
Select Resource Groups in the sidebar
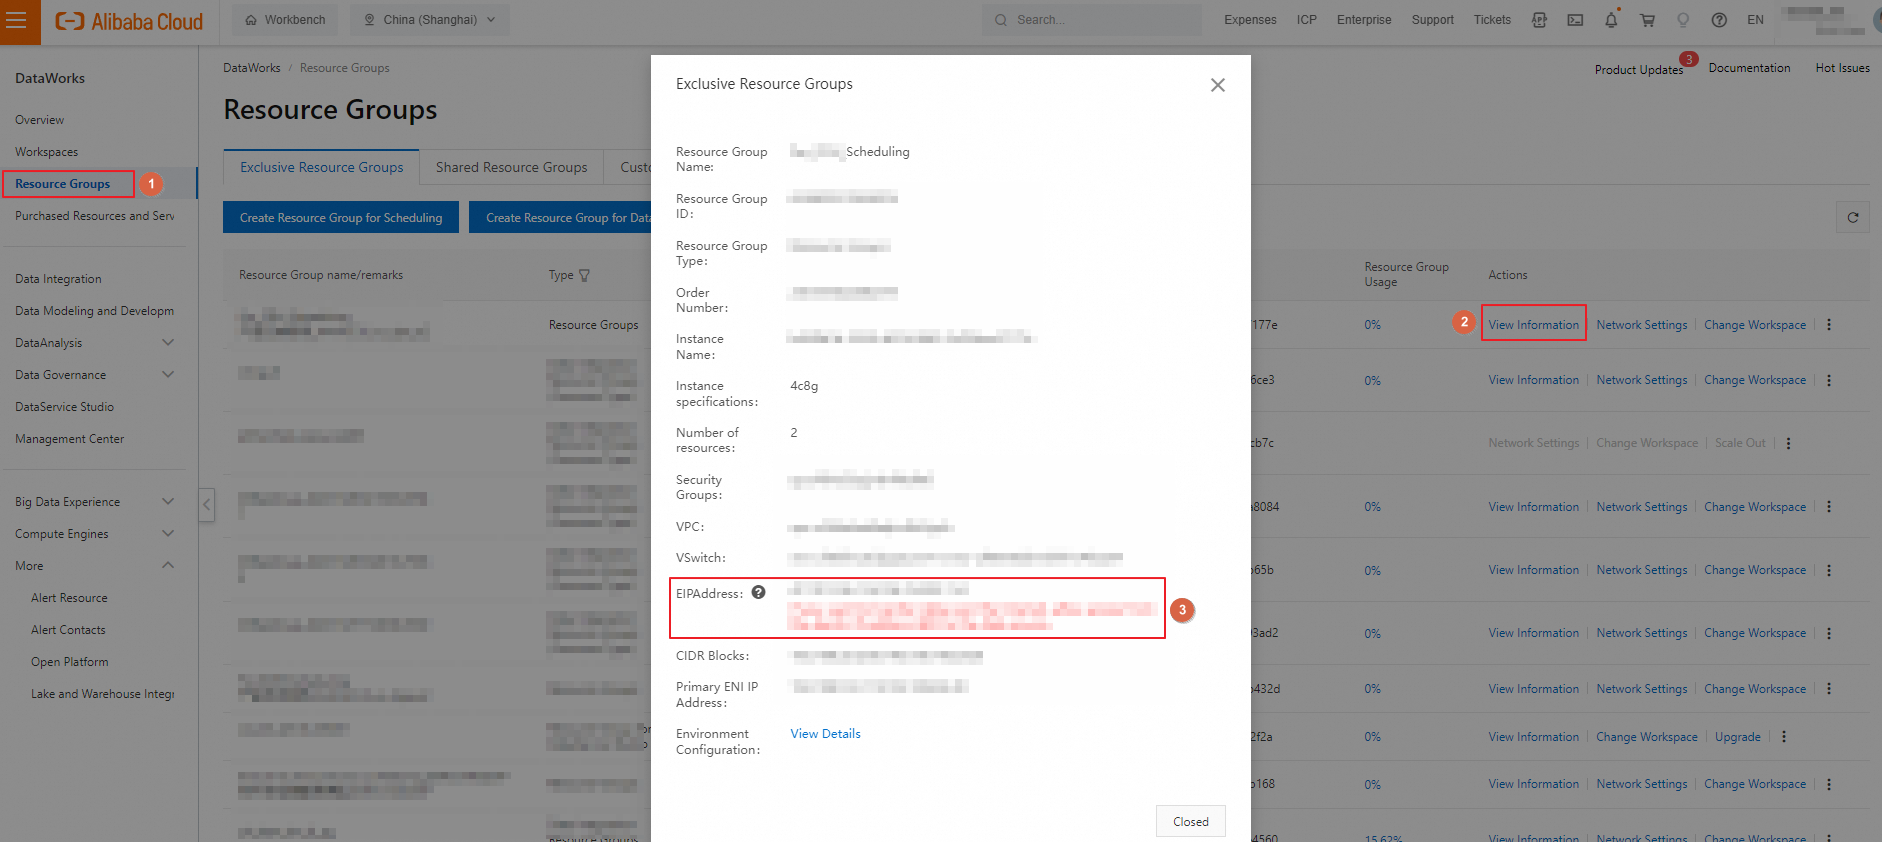coord(63,184)
